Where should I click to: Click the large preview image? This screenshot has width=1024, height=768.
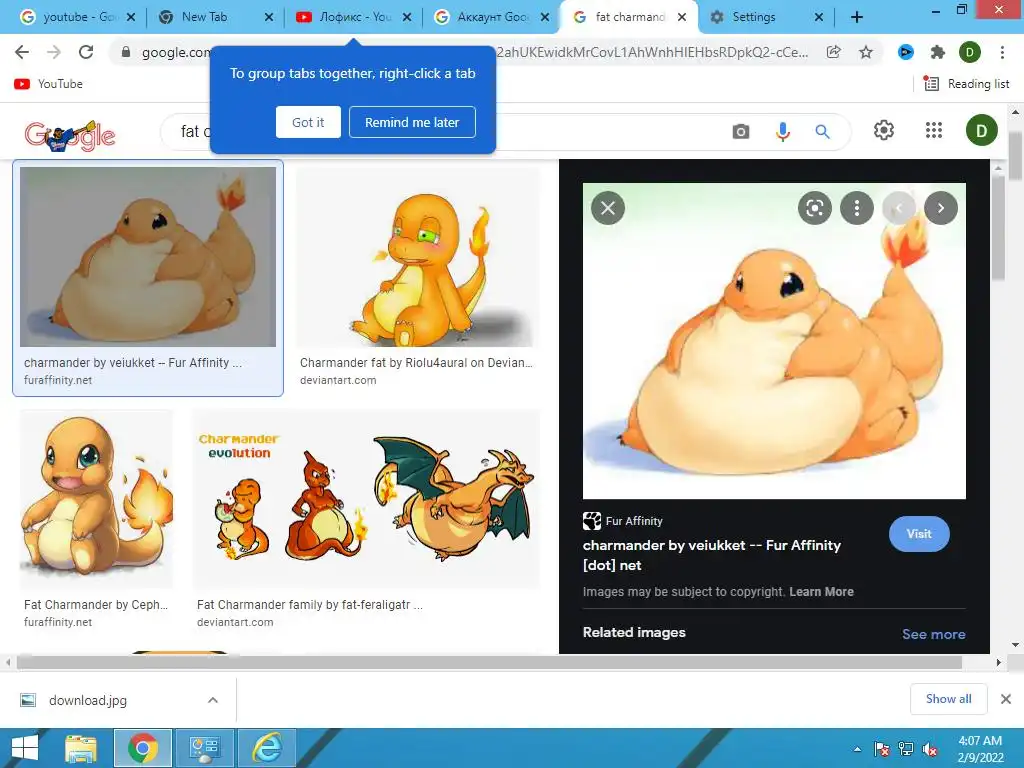[774, 341]
